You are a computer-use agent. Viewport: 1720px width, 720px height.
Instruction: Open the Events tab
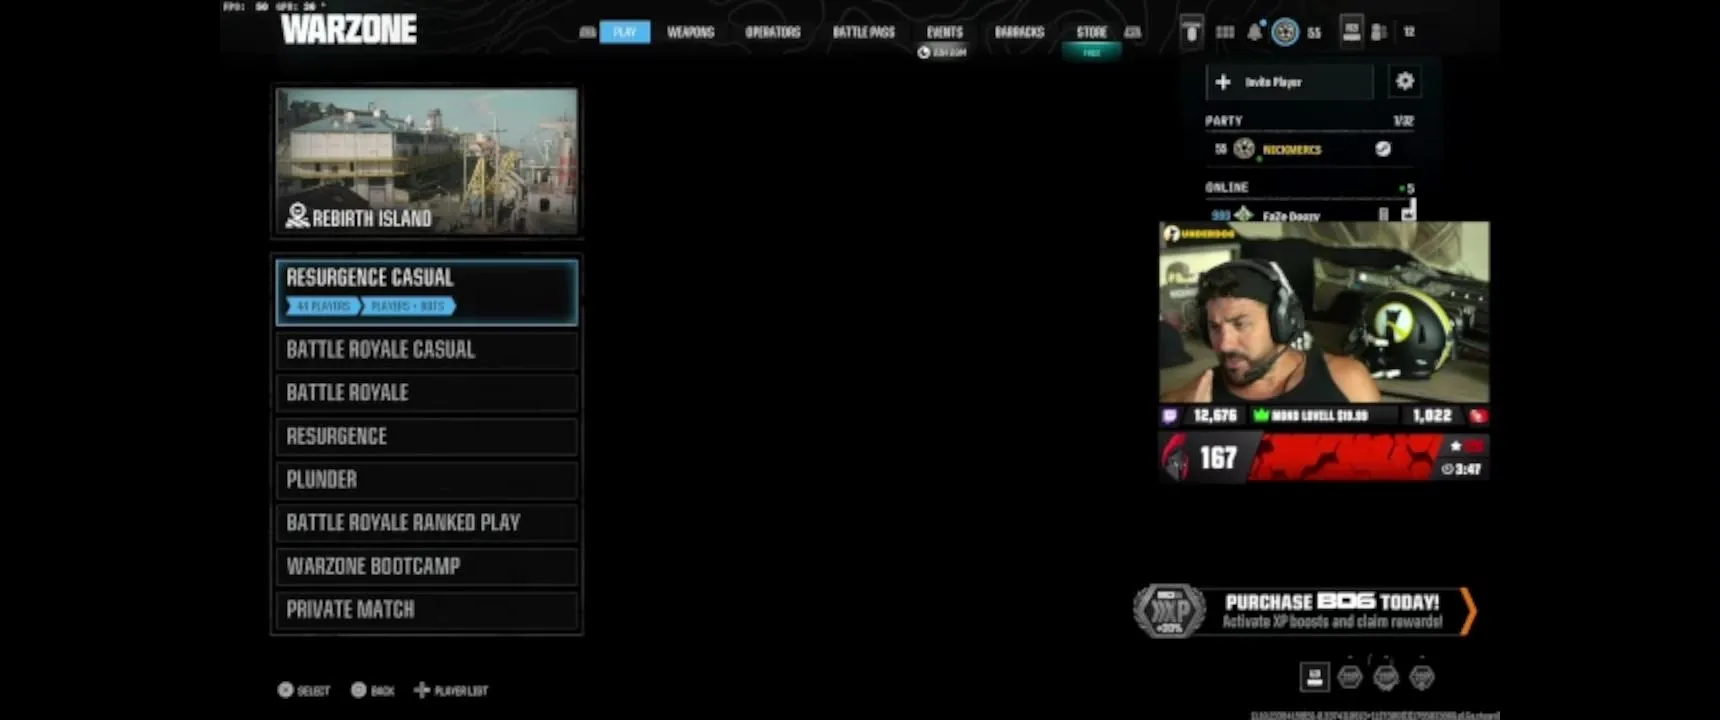(944, 32)
